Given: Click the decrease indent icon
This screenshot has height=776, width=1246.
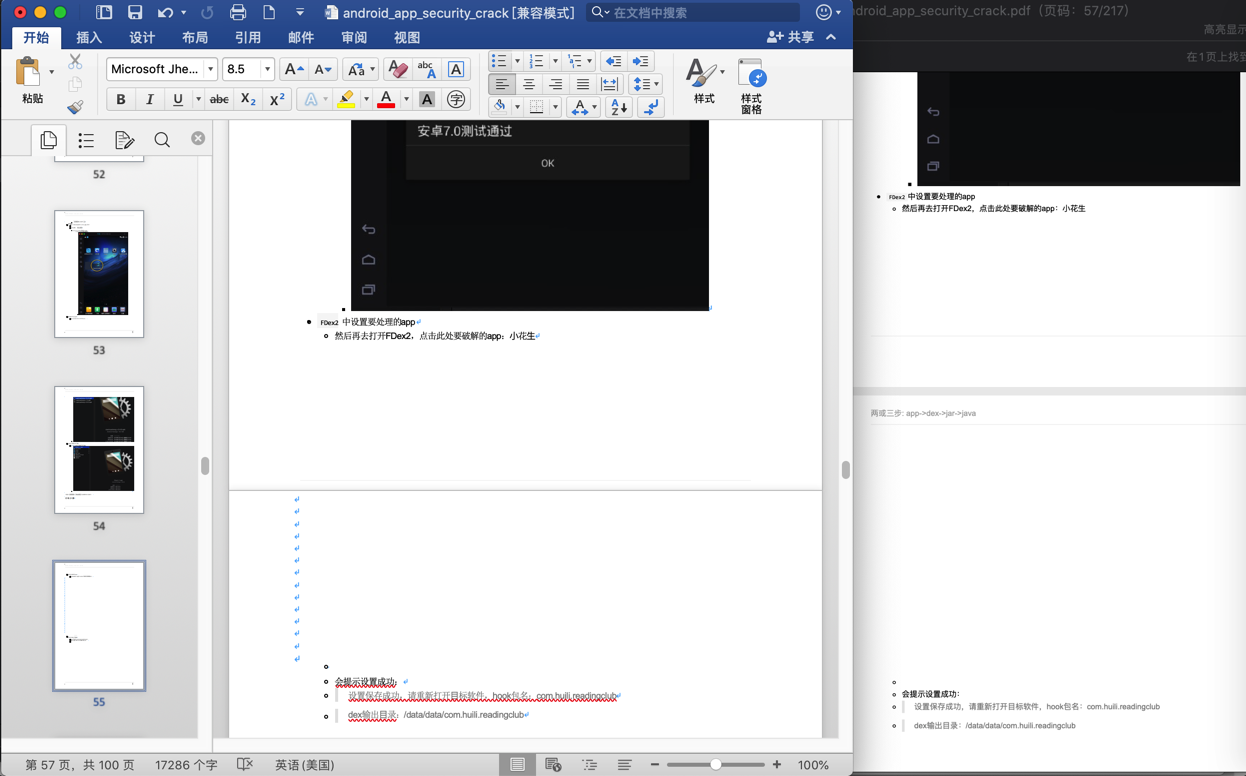Looking at the screenshot, I should [613, 61].
